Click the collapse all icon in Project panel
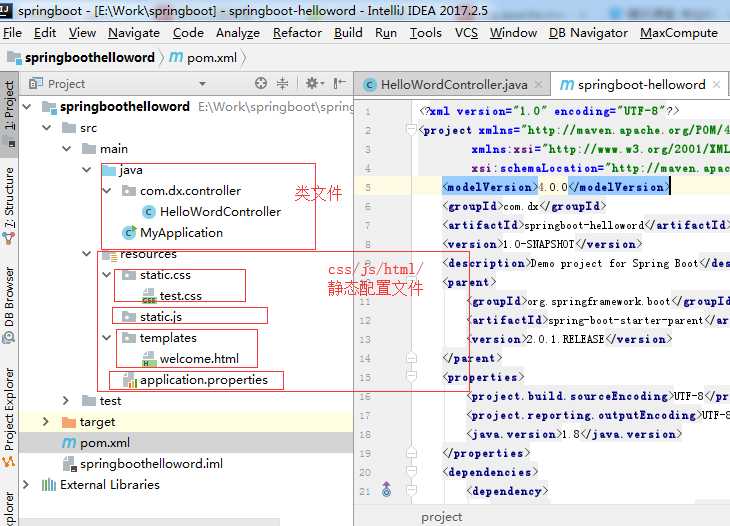Viewport: 730px width, 526px height. point(282,83)
